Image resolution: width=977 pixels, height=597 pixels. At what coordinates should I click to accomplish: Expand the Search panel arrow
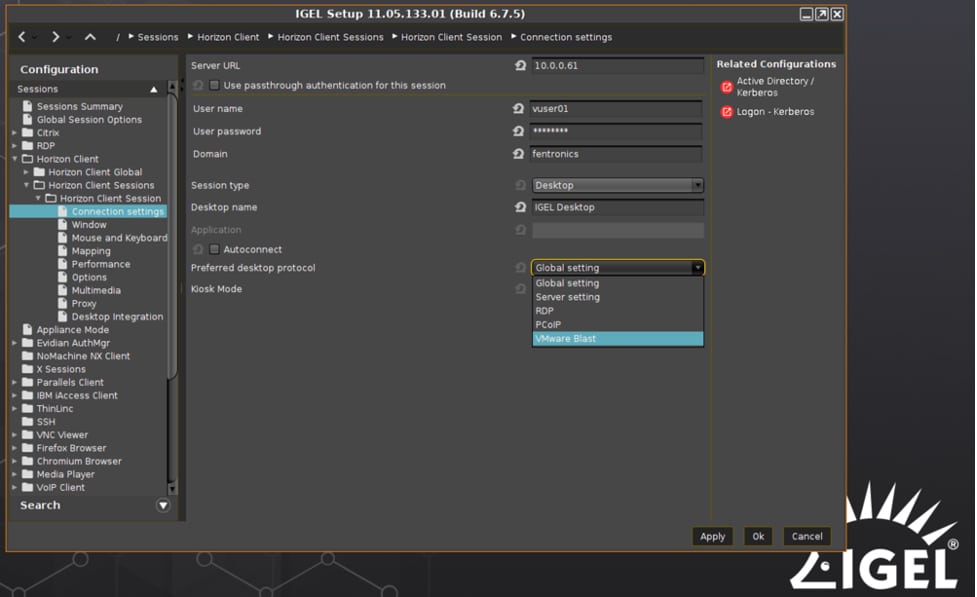point(163,505)
